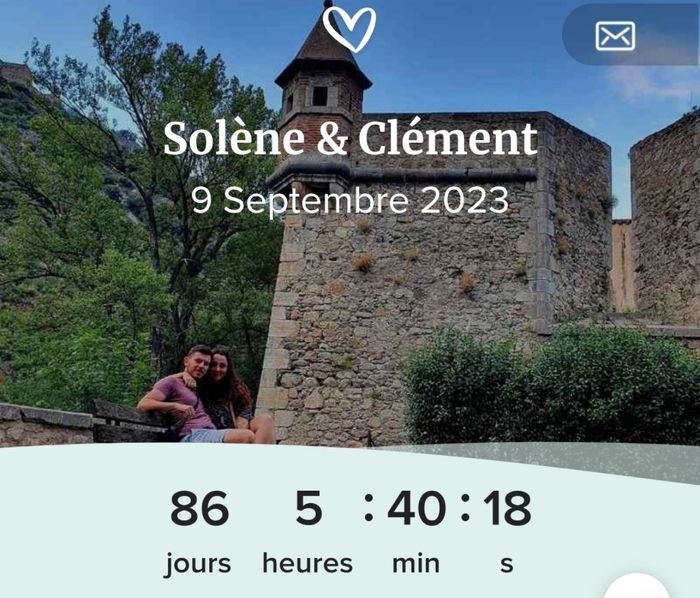
Task: Tap the rounded pill behind the envelope
Action: coord(631,35)
